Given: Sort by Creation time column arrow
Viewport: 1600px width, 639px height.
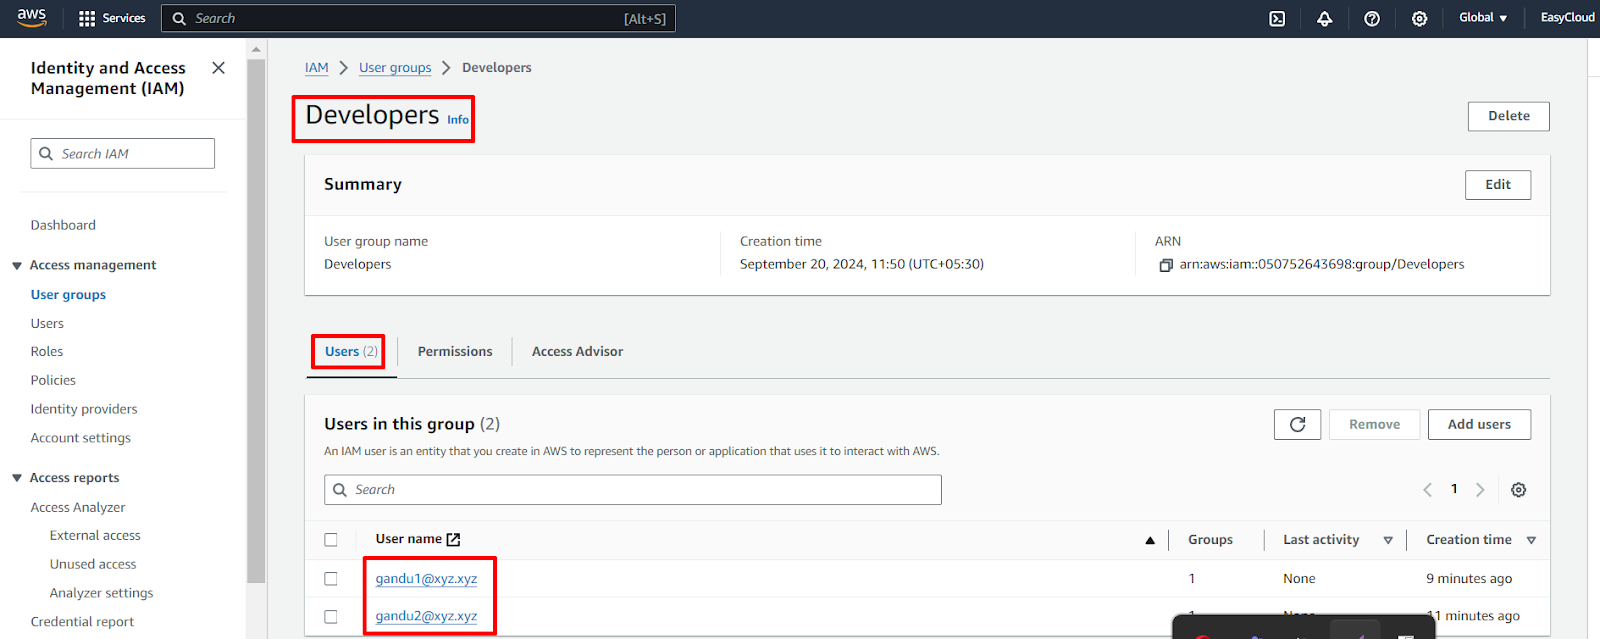Looking at the screenshot, I should (1531, 540).
